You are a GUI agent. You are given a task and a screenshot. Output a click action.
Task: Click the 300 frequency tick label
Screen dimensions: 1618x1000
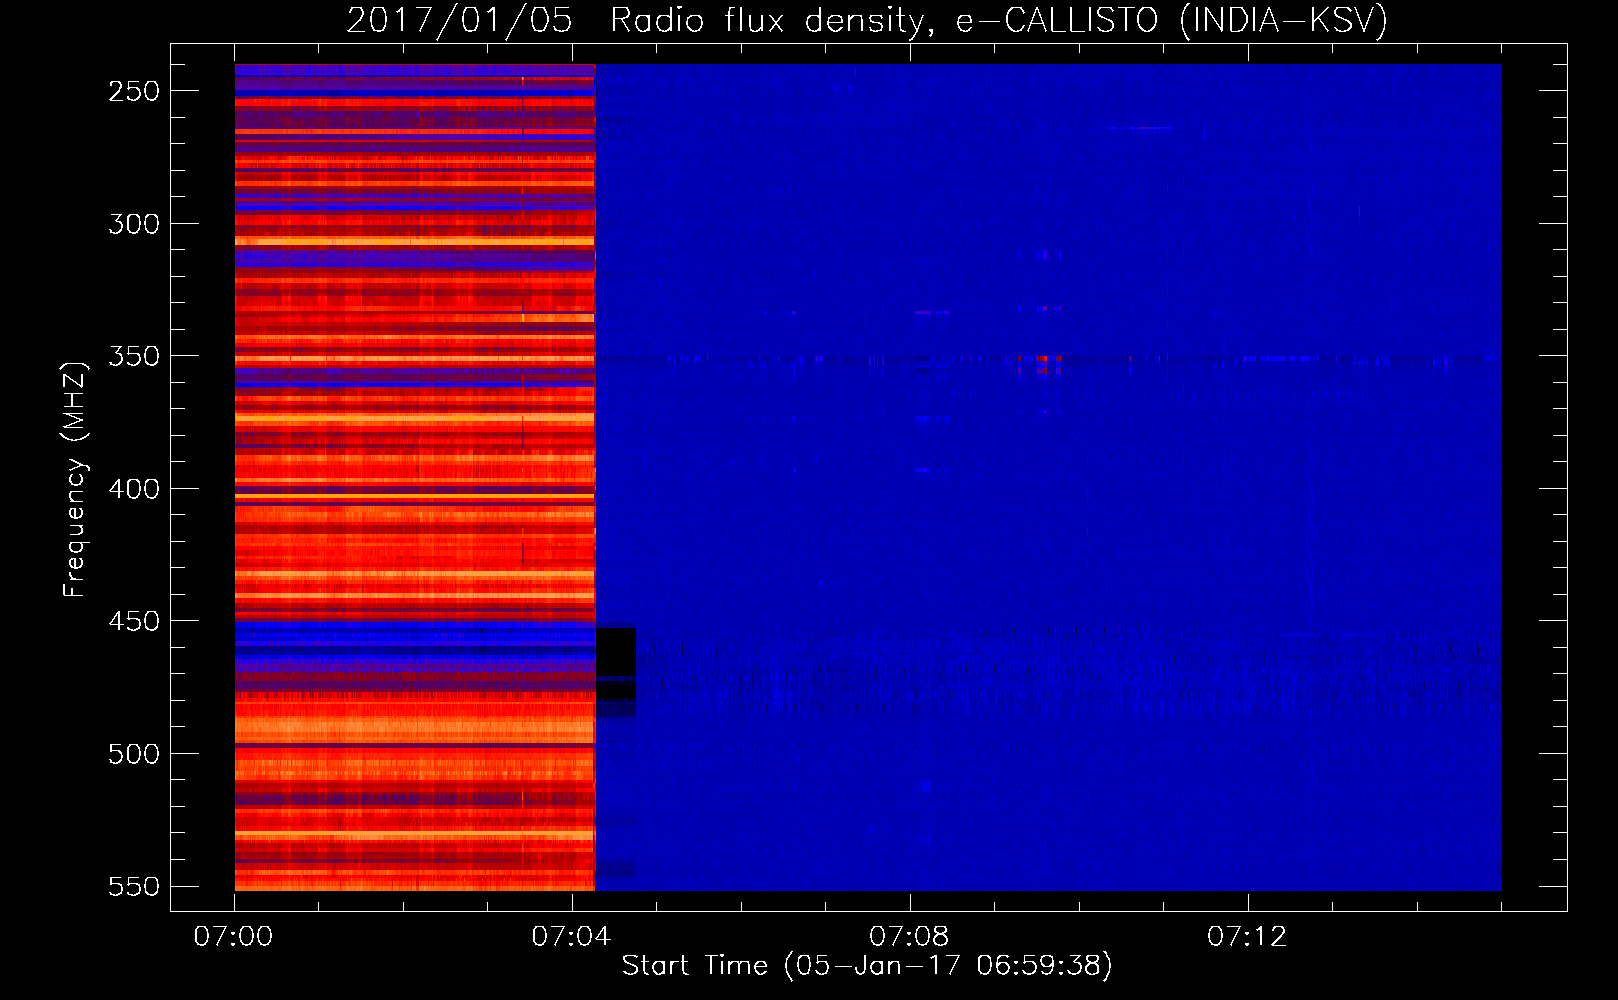(x=134, y=224)
